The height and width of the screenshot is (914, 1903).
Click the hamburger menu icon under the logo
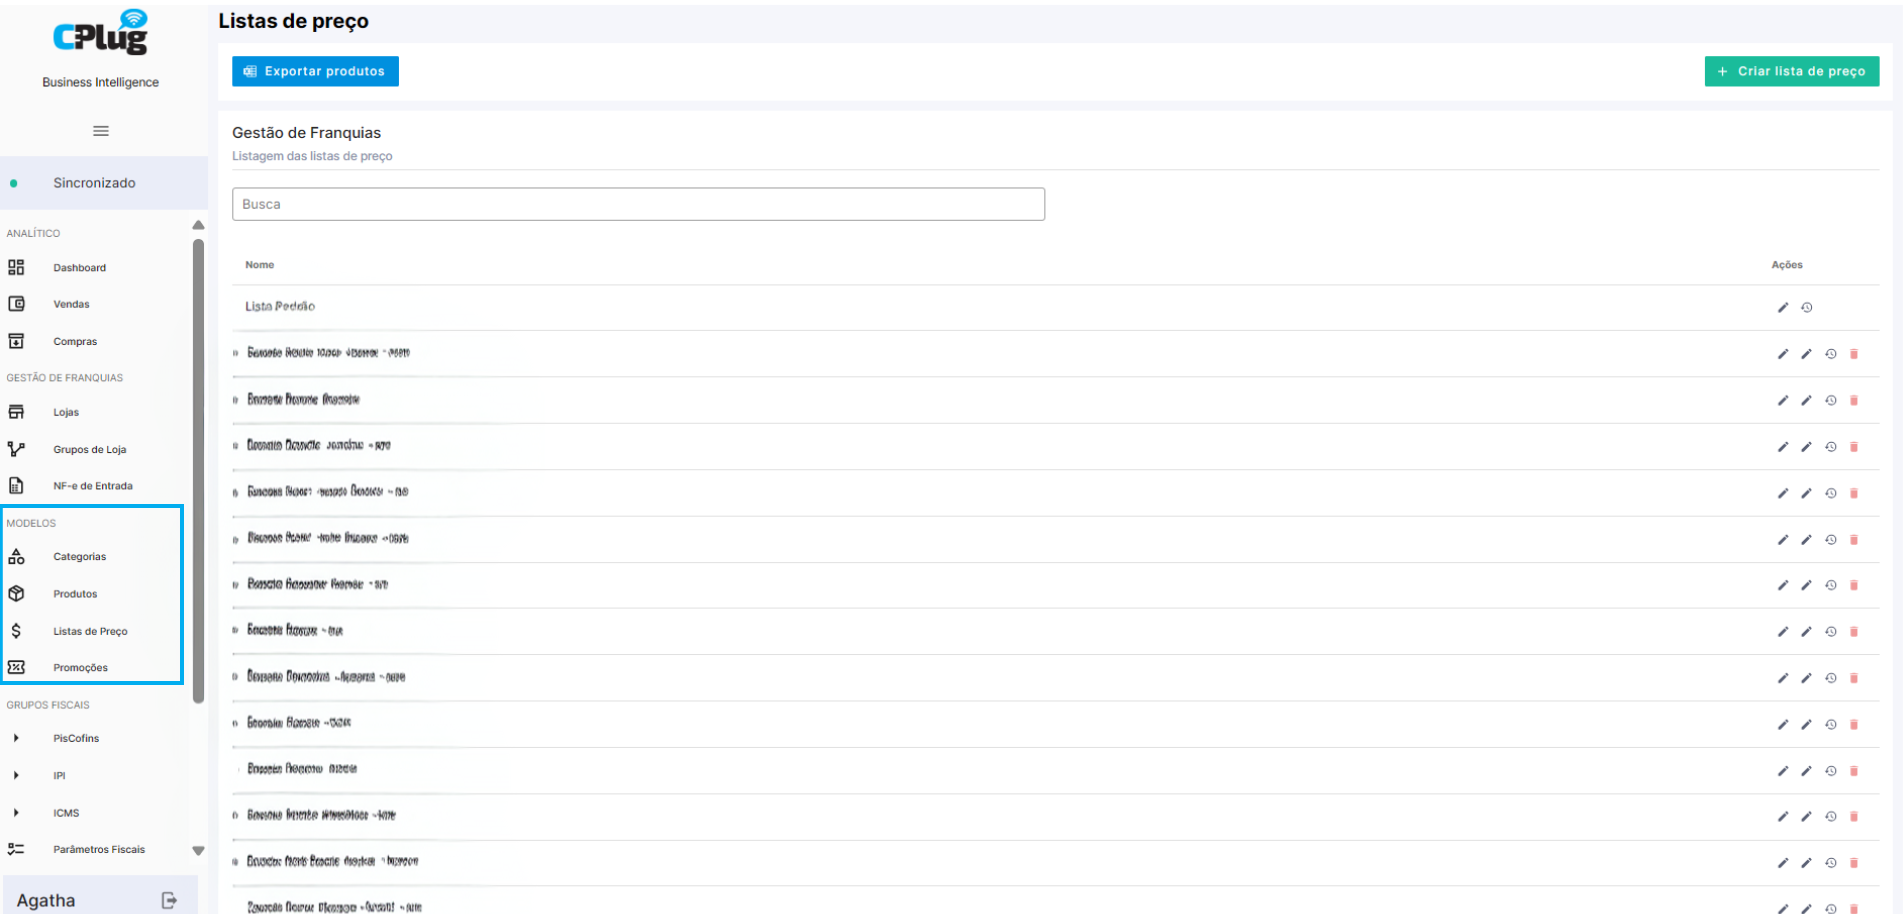click(101, 131)
